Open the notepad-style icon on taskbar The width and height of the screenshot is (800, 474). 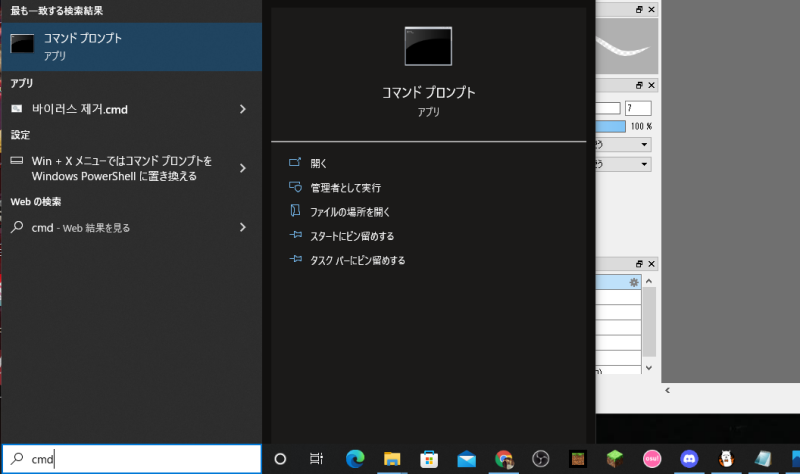point(763,459)
